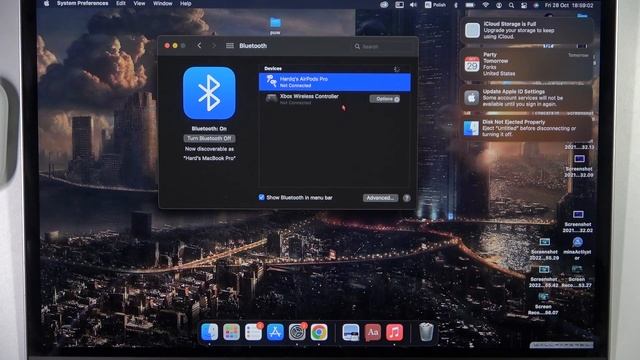
Task: Click the fast user switching menu icon
Action: point(499,5)
